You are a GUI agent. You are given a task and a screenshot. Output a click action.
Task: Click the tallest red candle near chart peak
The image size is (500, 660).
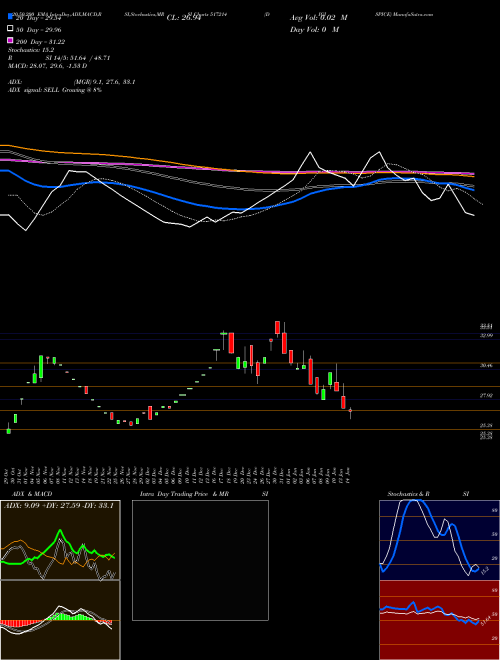click(x=285, y=343)
